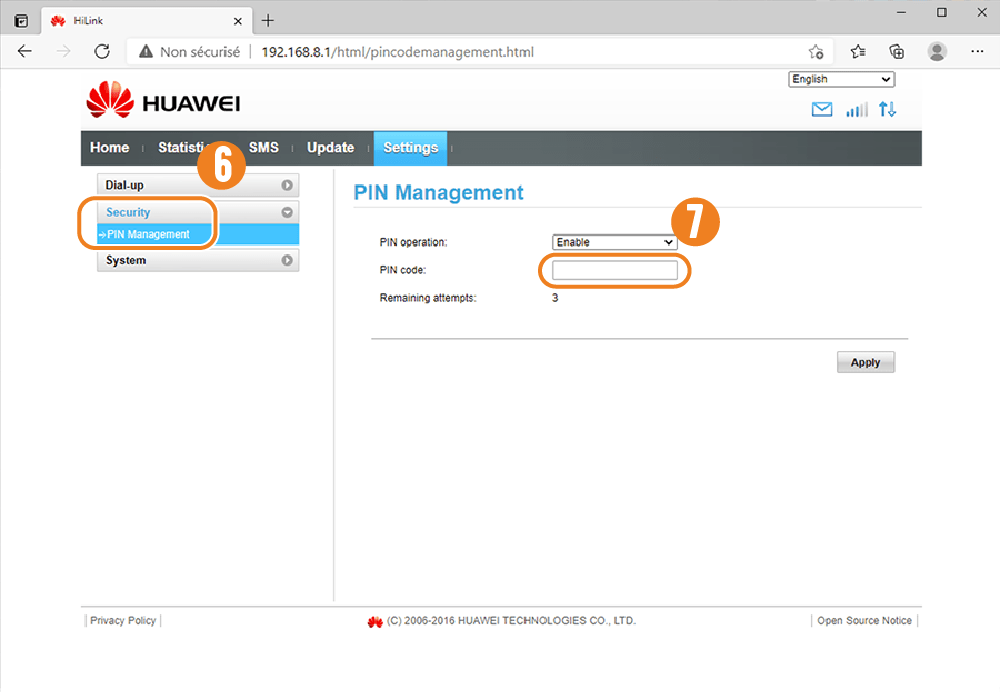The image size is (1000, 693).
Task: Open a new browser tab
Action: 268,20
